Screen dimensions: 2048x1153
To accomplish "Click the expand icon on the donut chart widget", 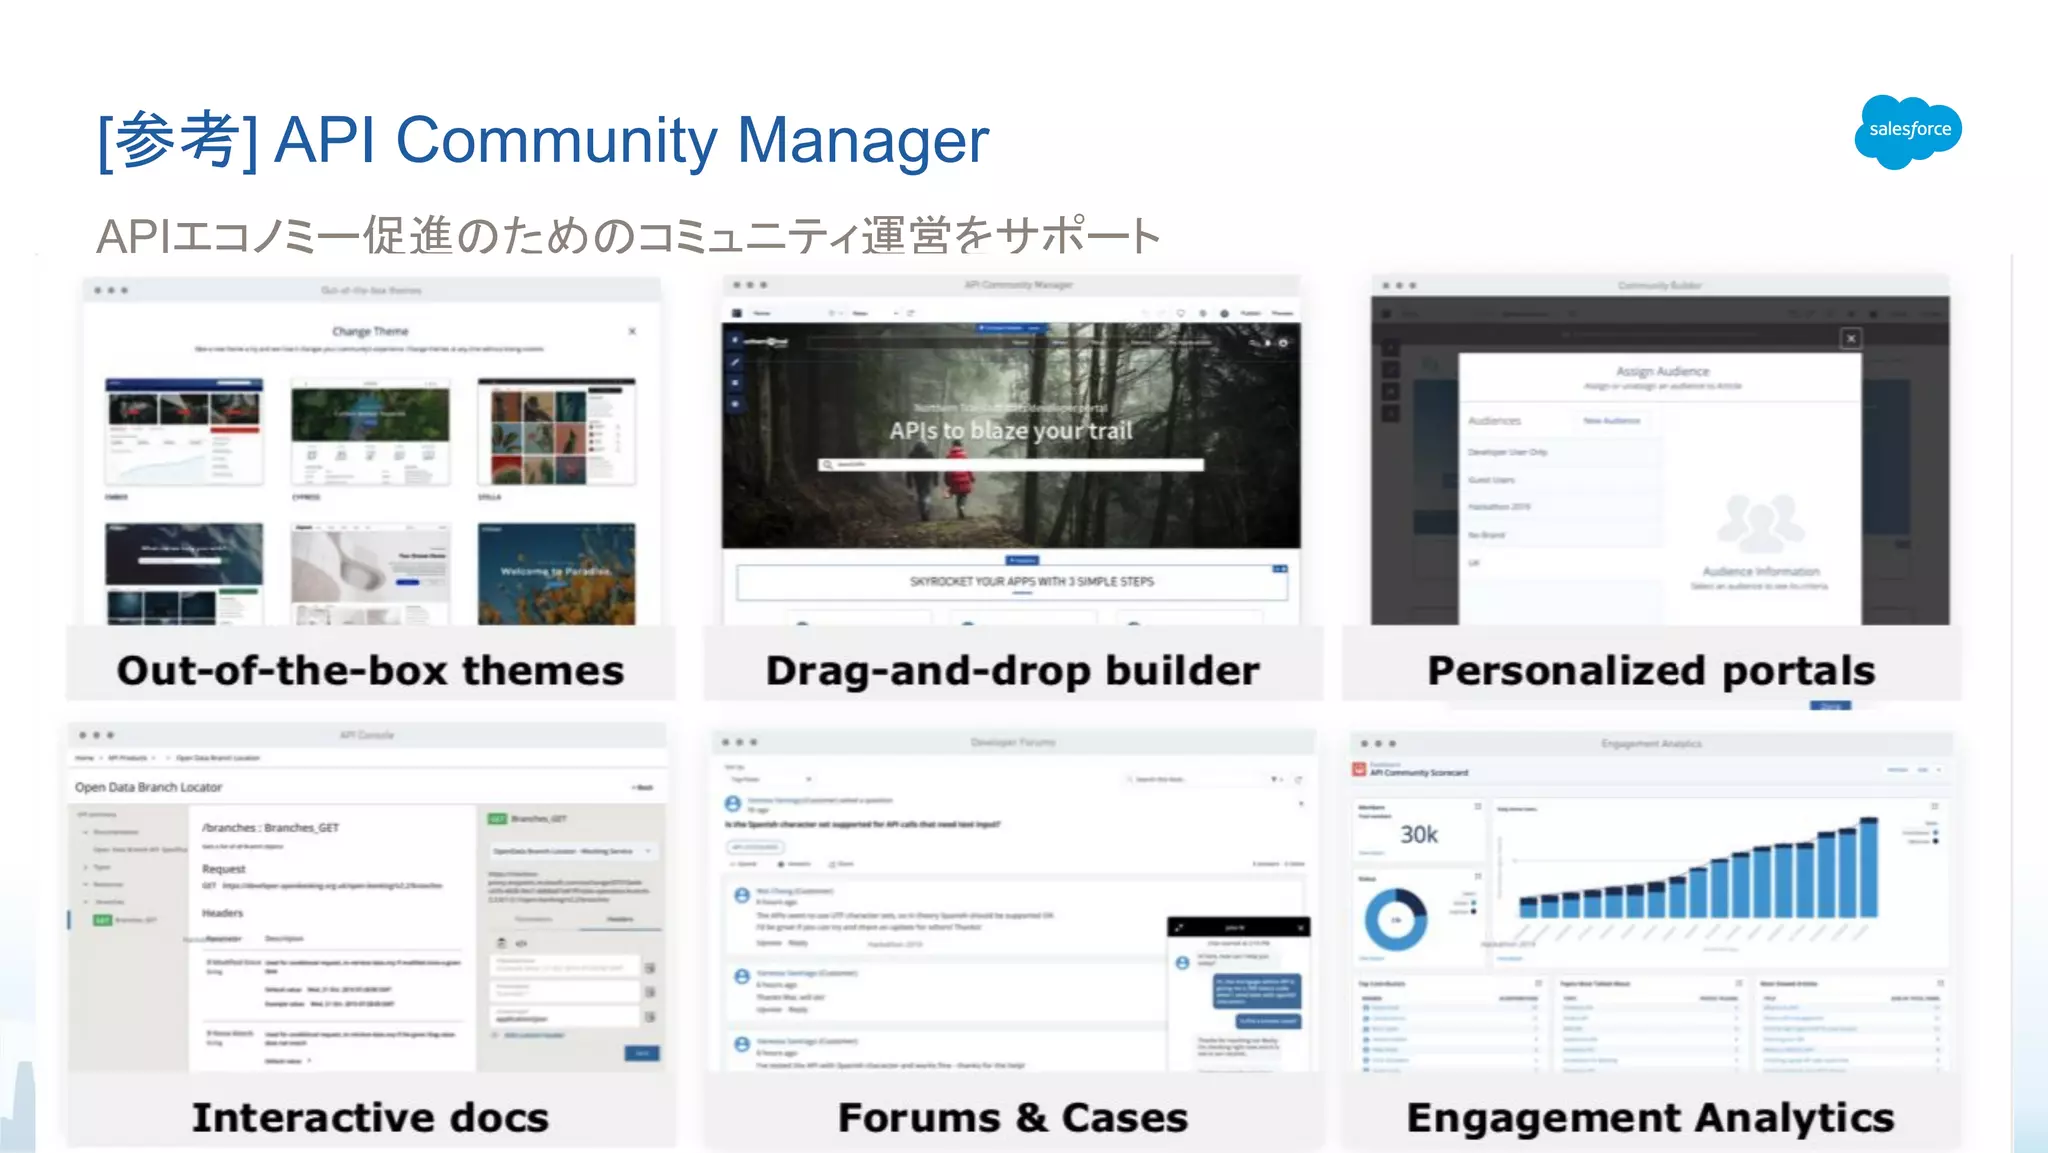I will [x=1477, y=877].
